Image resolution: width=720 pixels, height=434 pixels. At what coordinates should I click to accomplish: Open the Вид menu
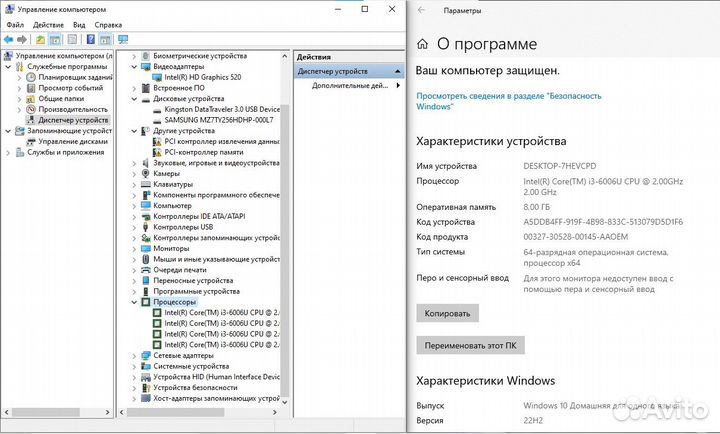click(79, 25)
